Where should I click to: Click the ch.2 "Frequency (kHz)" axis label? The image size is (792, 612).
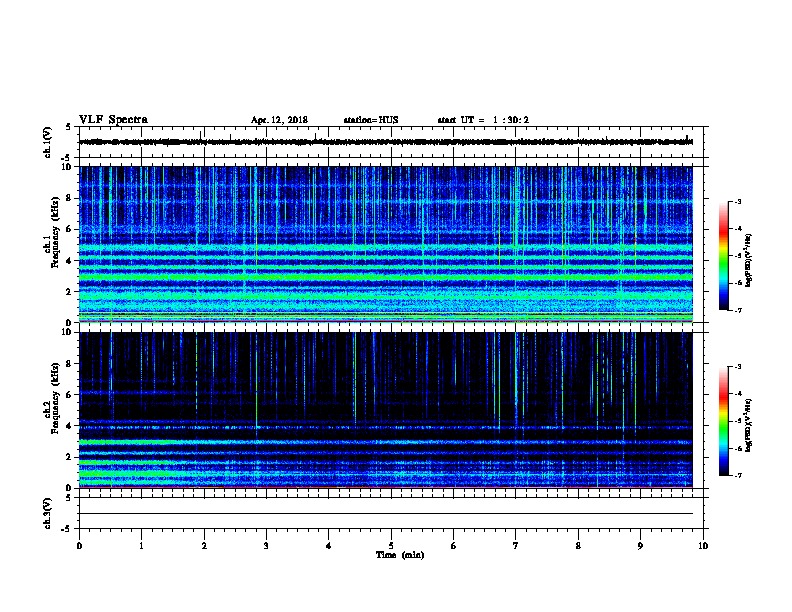tap(55, 398)
